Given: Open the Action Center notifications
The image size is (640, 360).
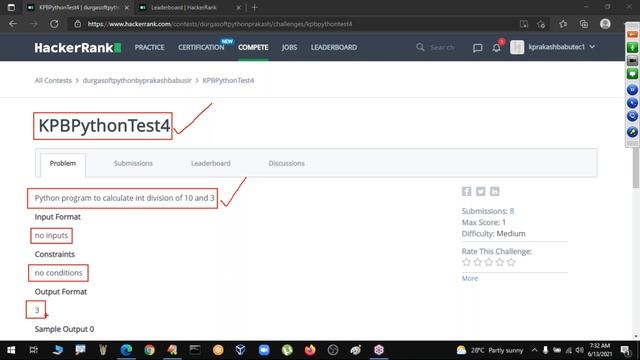Looking at the screenshot, I should [x=625, y=350].
